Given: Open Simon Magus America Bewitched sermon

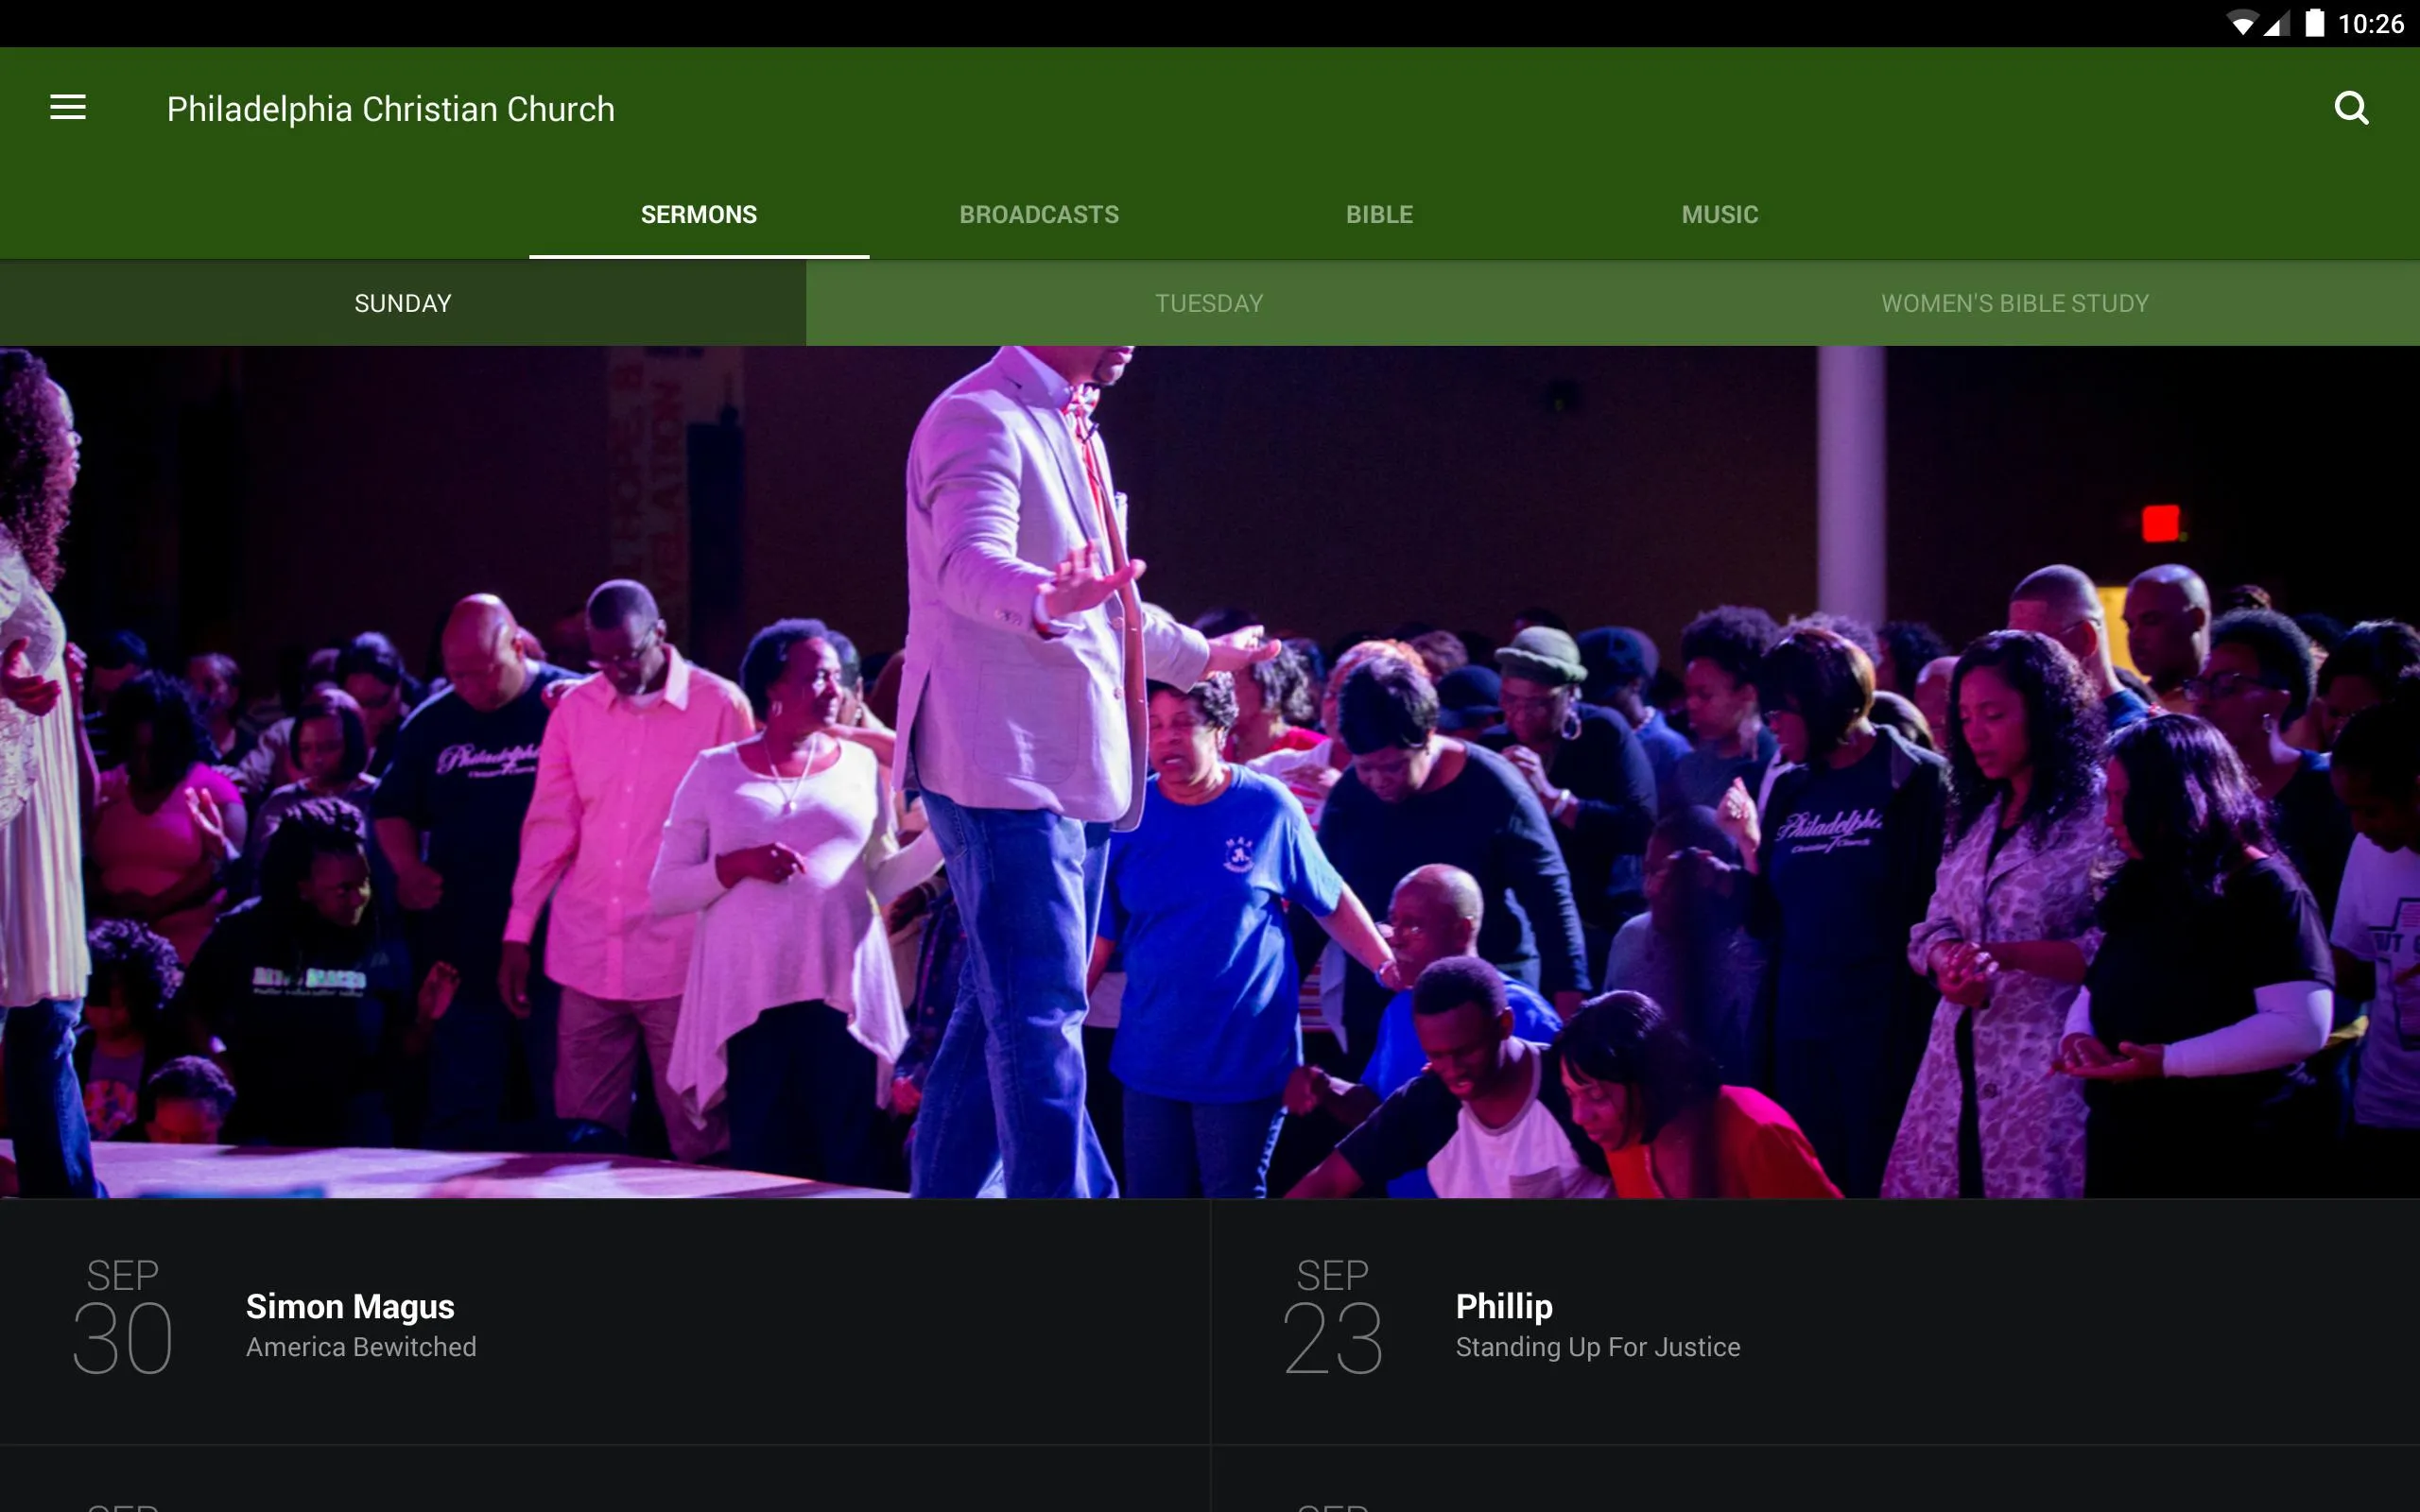Looking at the screenshot, I should 605,1322.
